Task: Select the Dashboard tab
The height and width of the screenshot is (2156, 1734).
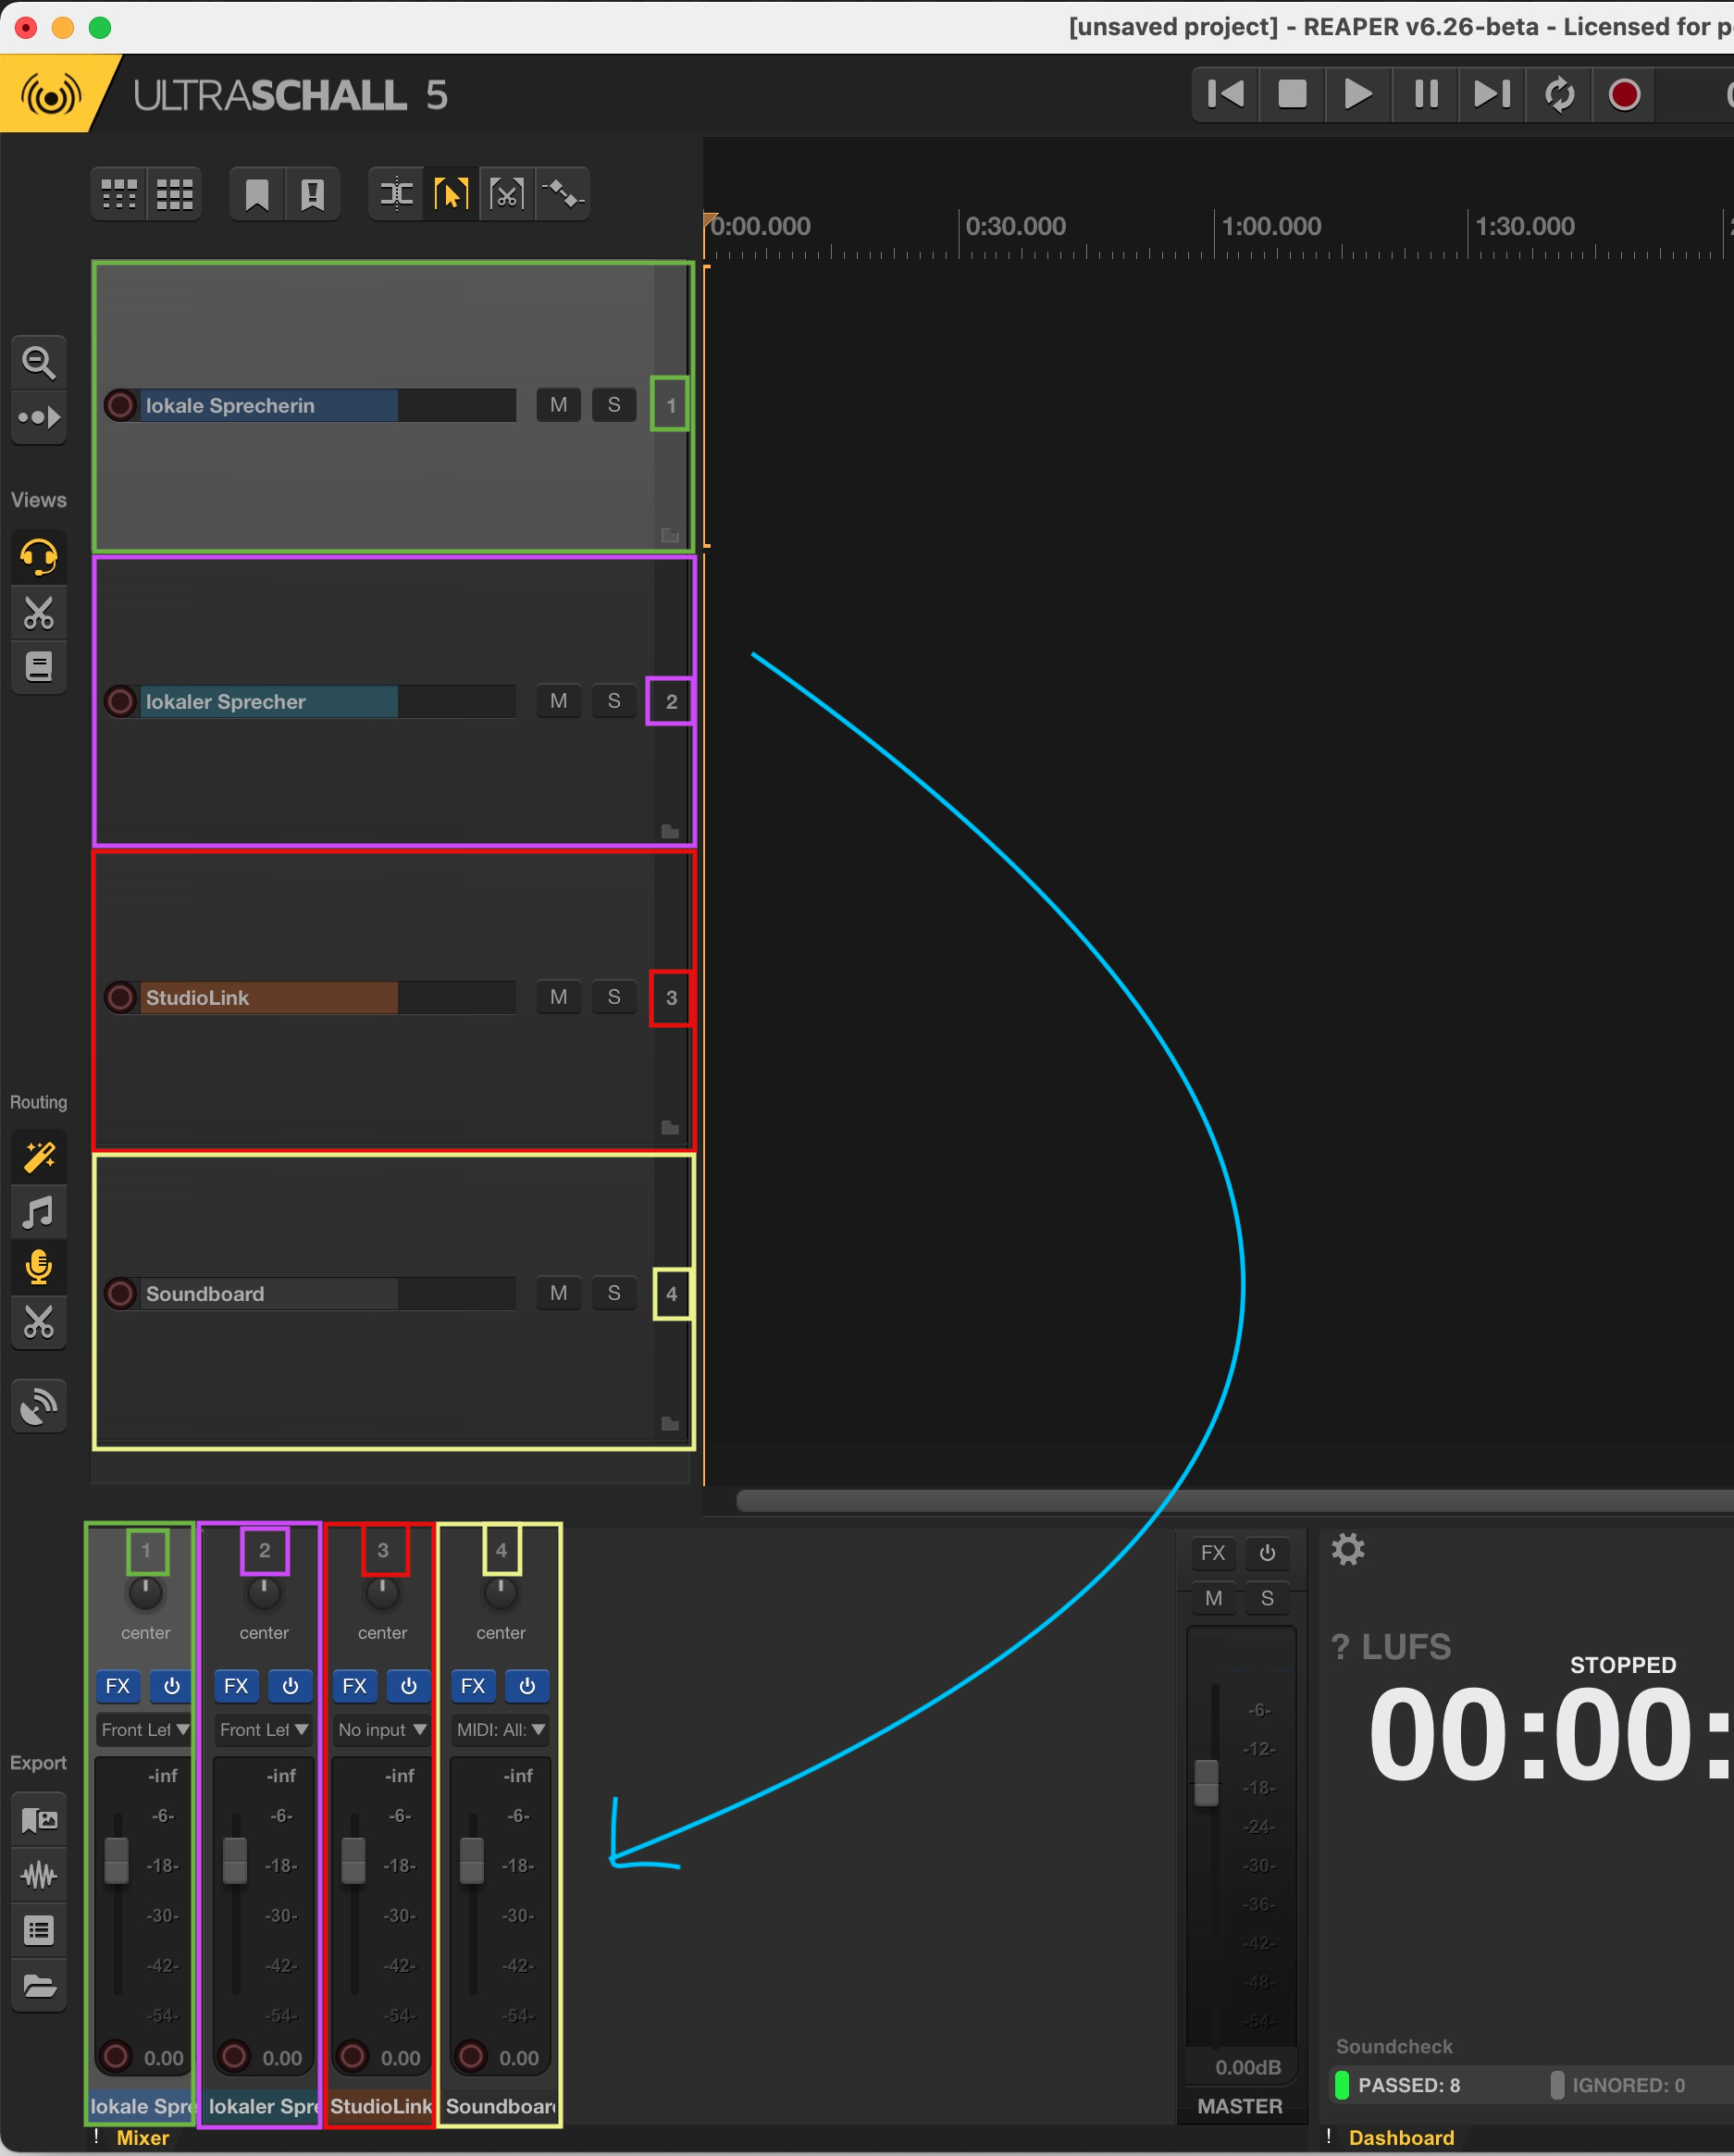Action: tap(1401, 2138)
